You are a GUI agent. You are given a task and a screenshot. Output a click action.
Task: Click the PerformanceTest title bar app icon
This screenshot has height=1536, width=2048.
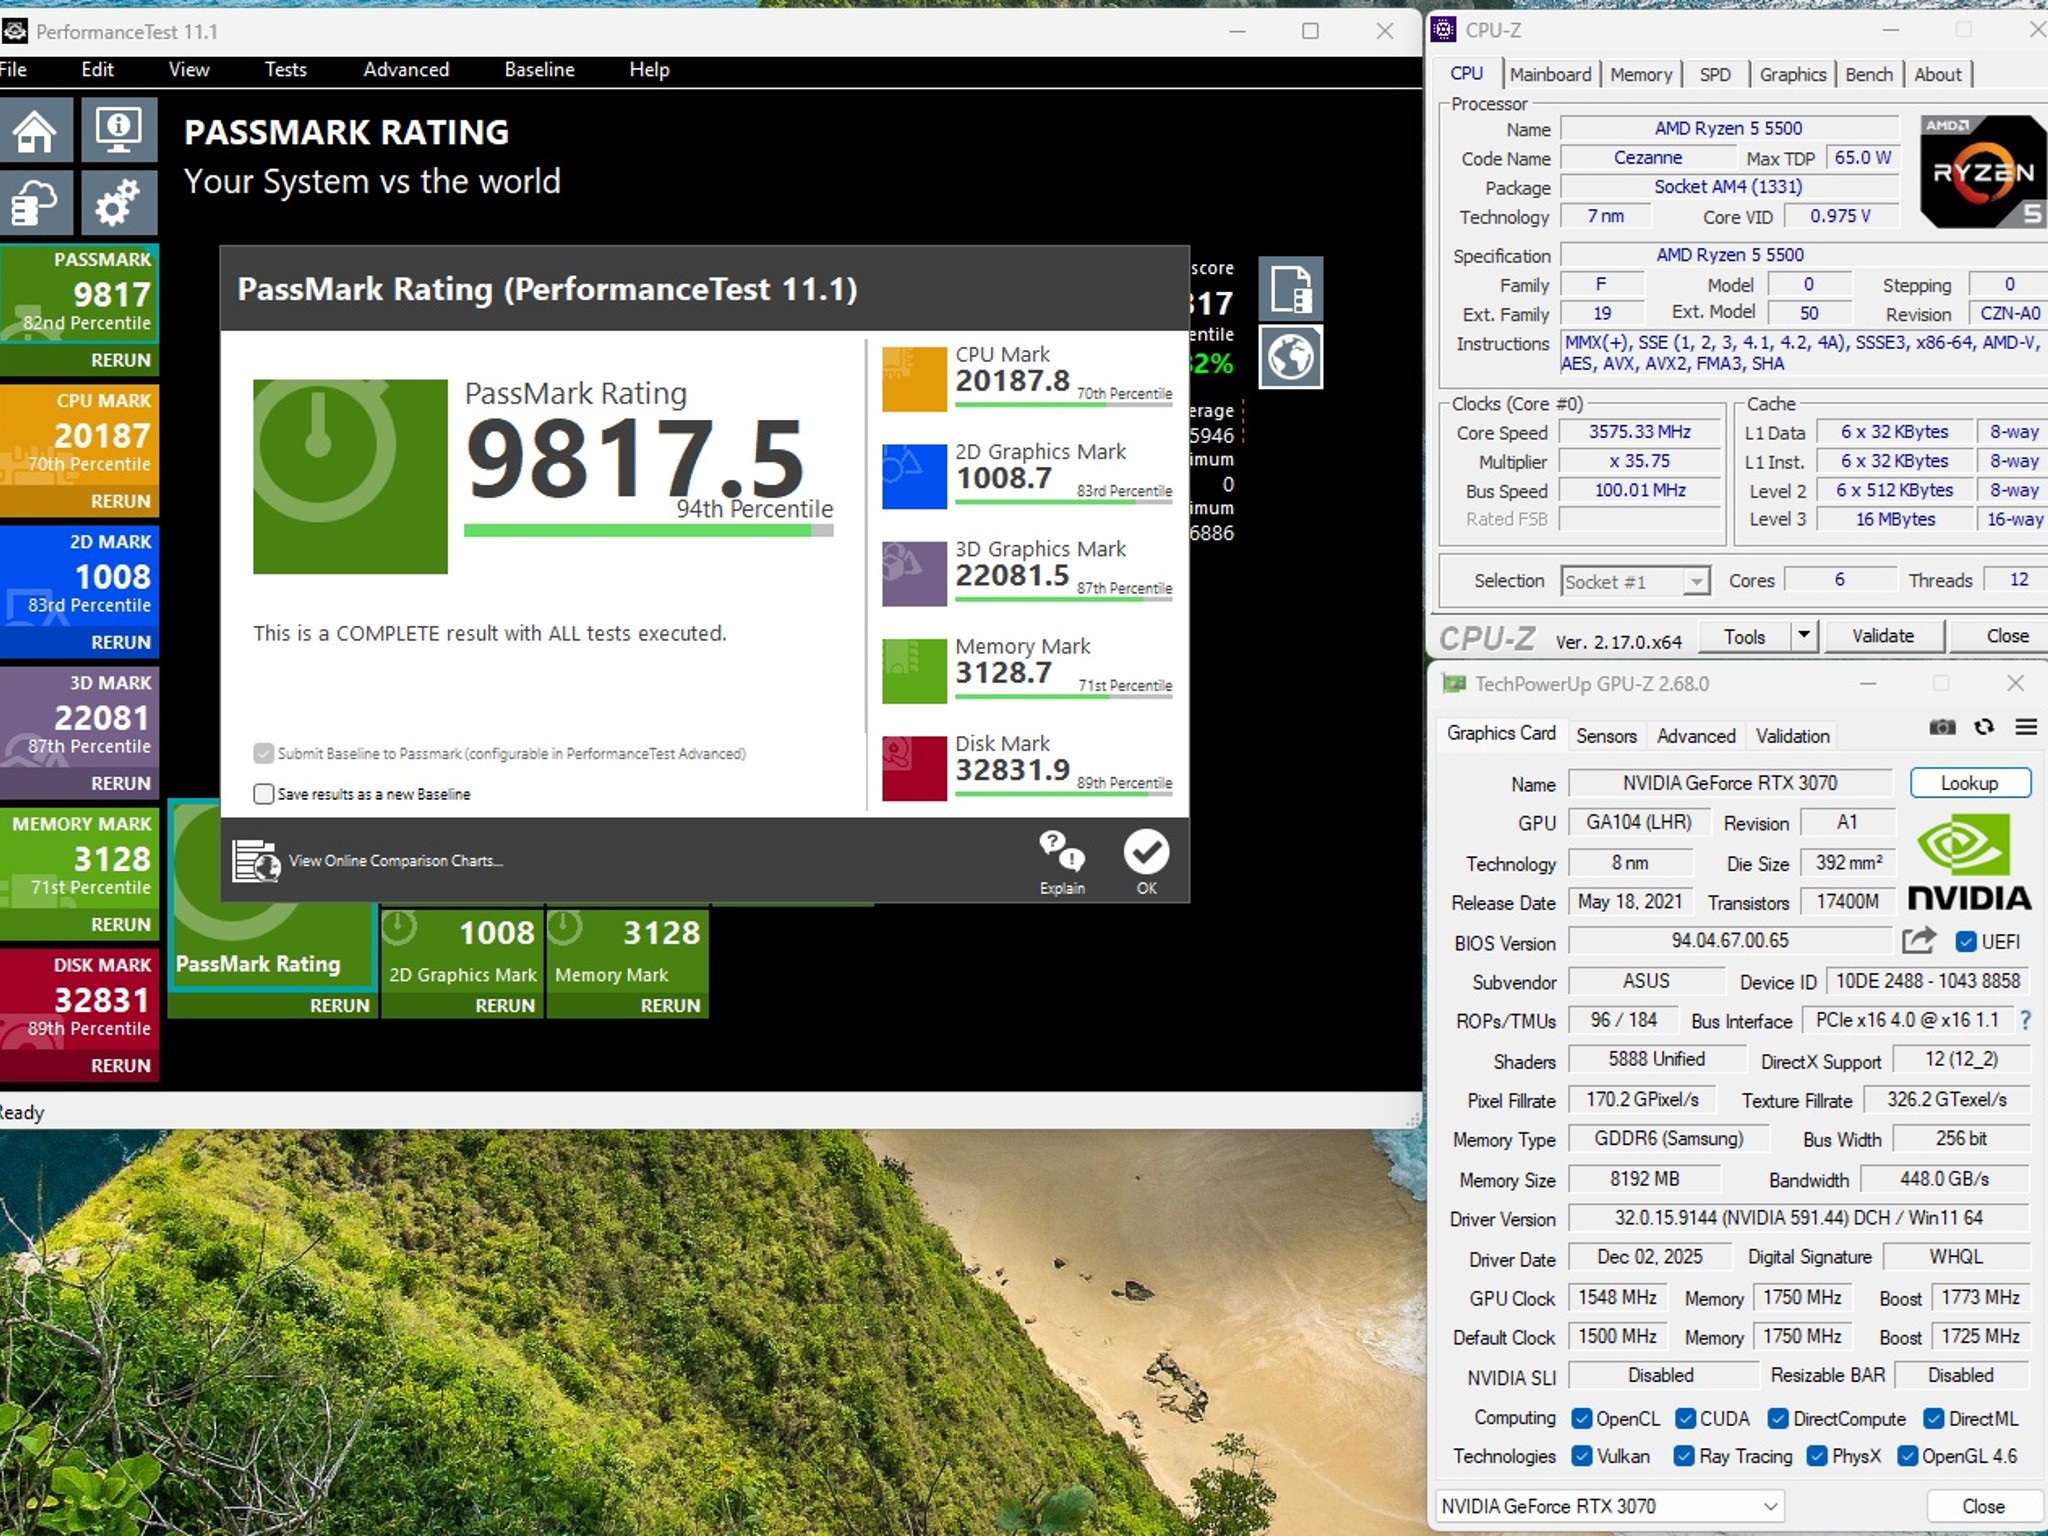pos(14,31)
